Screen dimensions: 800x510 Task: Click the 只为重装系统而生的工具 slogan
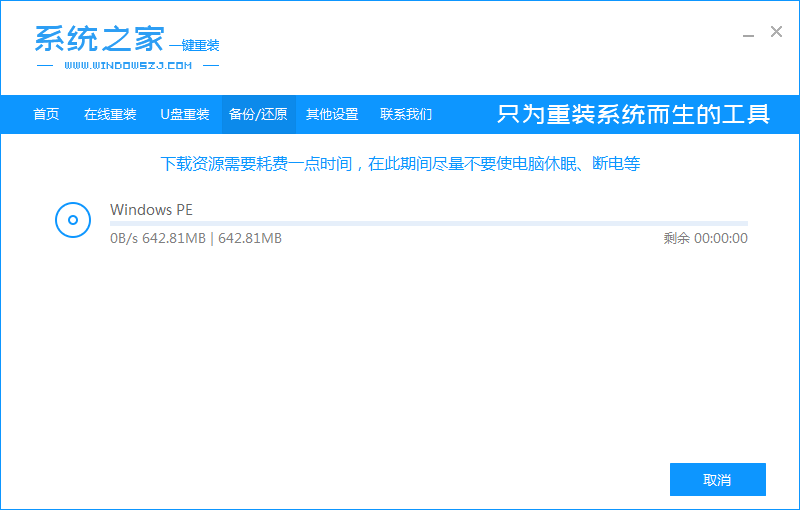633,114
